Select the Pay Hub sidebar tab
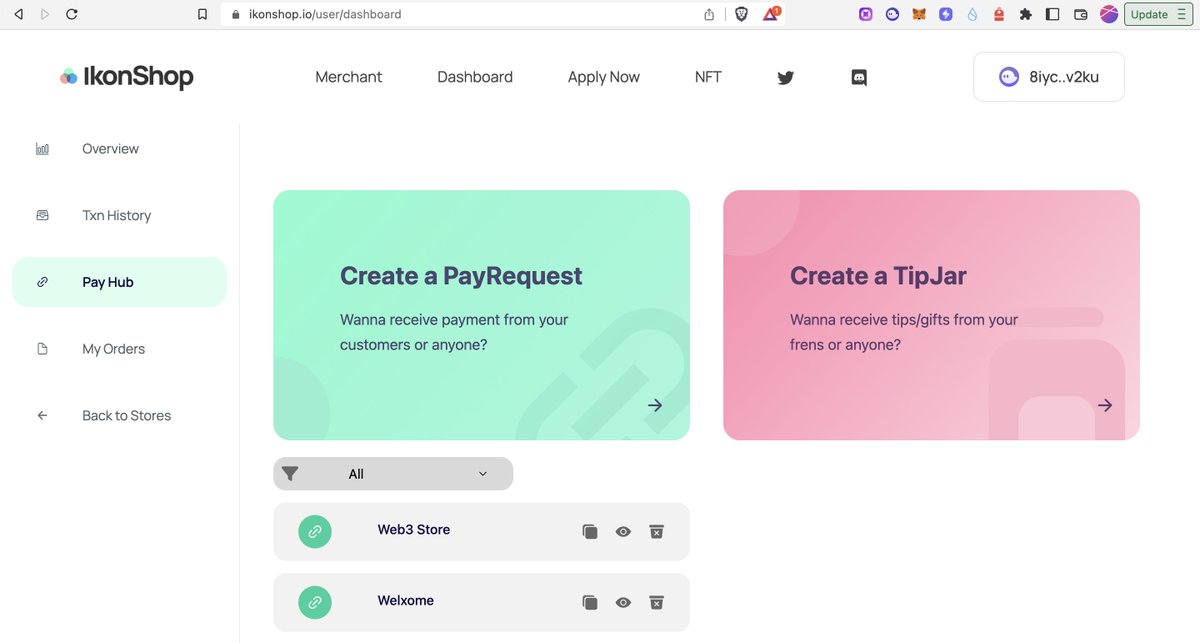The width and height of the screenshot is (1200, 643). [x=120, y=282]
